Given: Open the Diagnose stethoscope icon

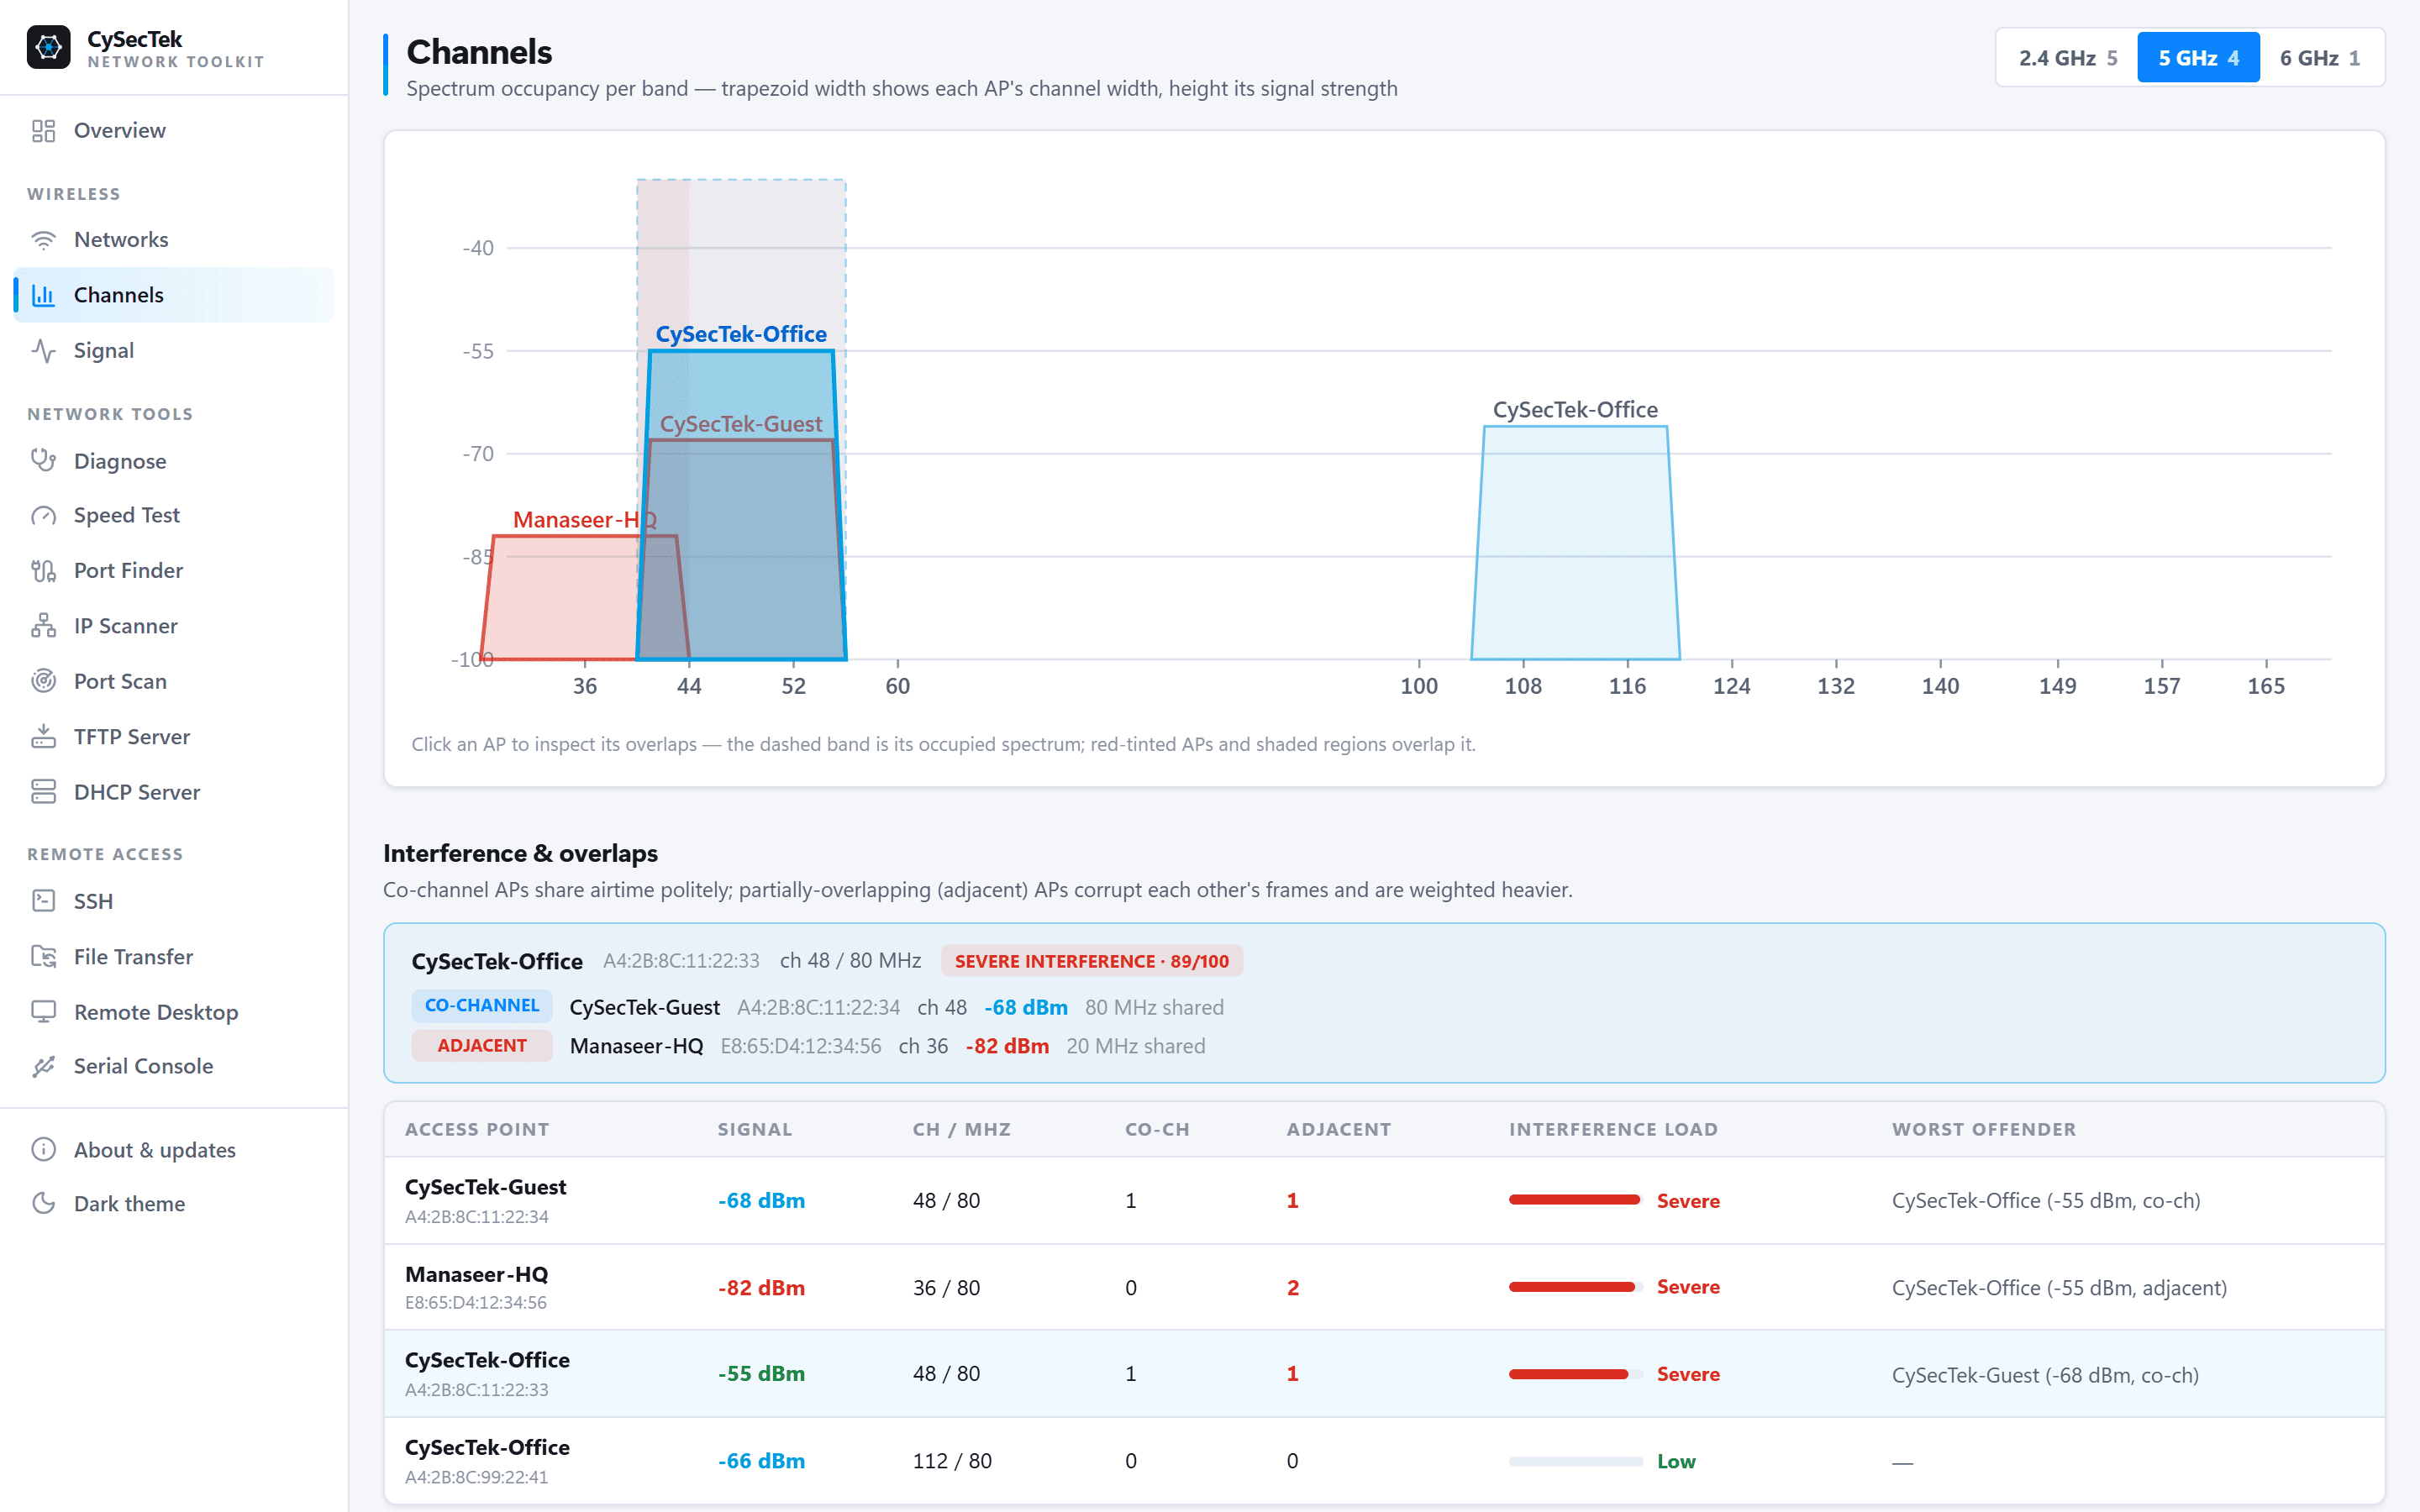Looking at the screenshot, I should coord(43,461).
